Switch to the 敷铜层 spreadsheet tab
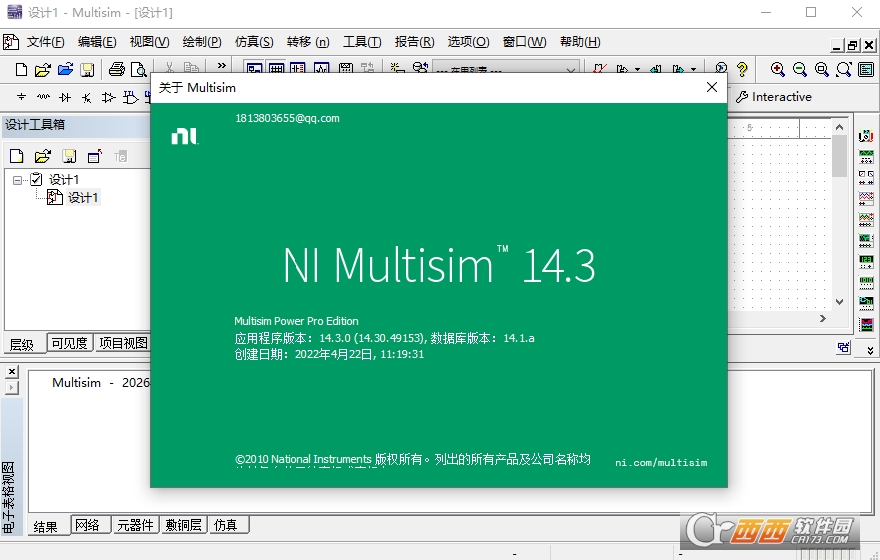The image size is (880, 560). pyautogui.click(x=184, y=525)
